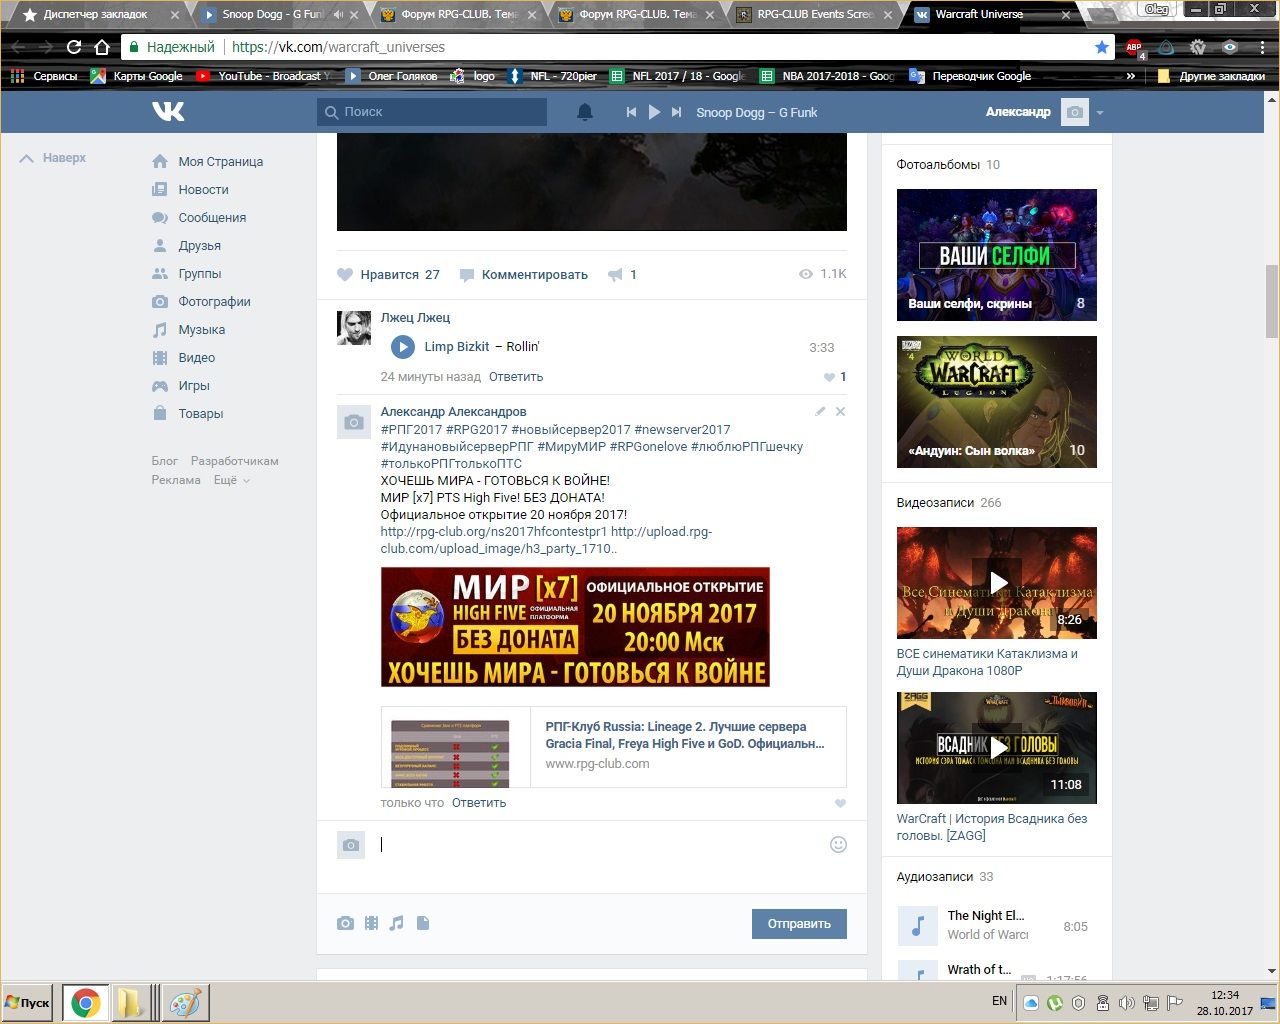Go to the Chrome home page
The height and width of the screenshot is (1024, 1280).
coord(102,47)
